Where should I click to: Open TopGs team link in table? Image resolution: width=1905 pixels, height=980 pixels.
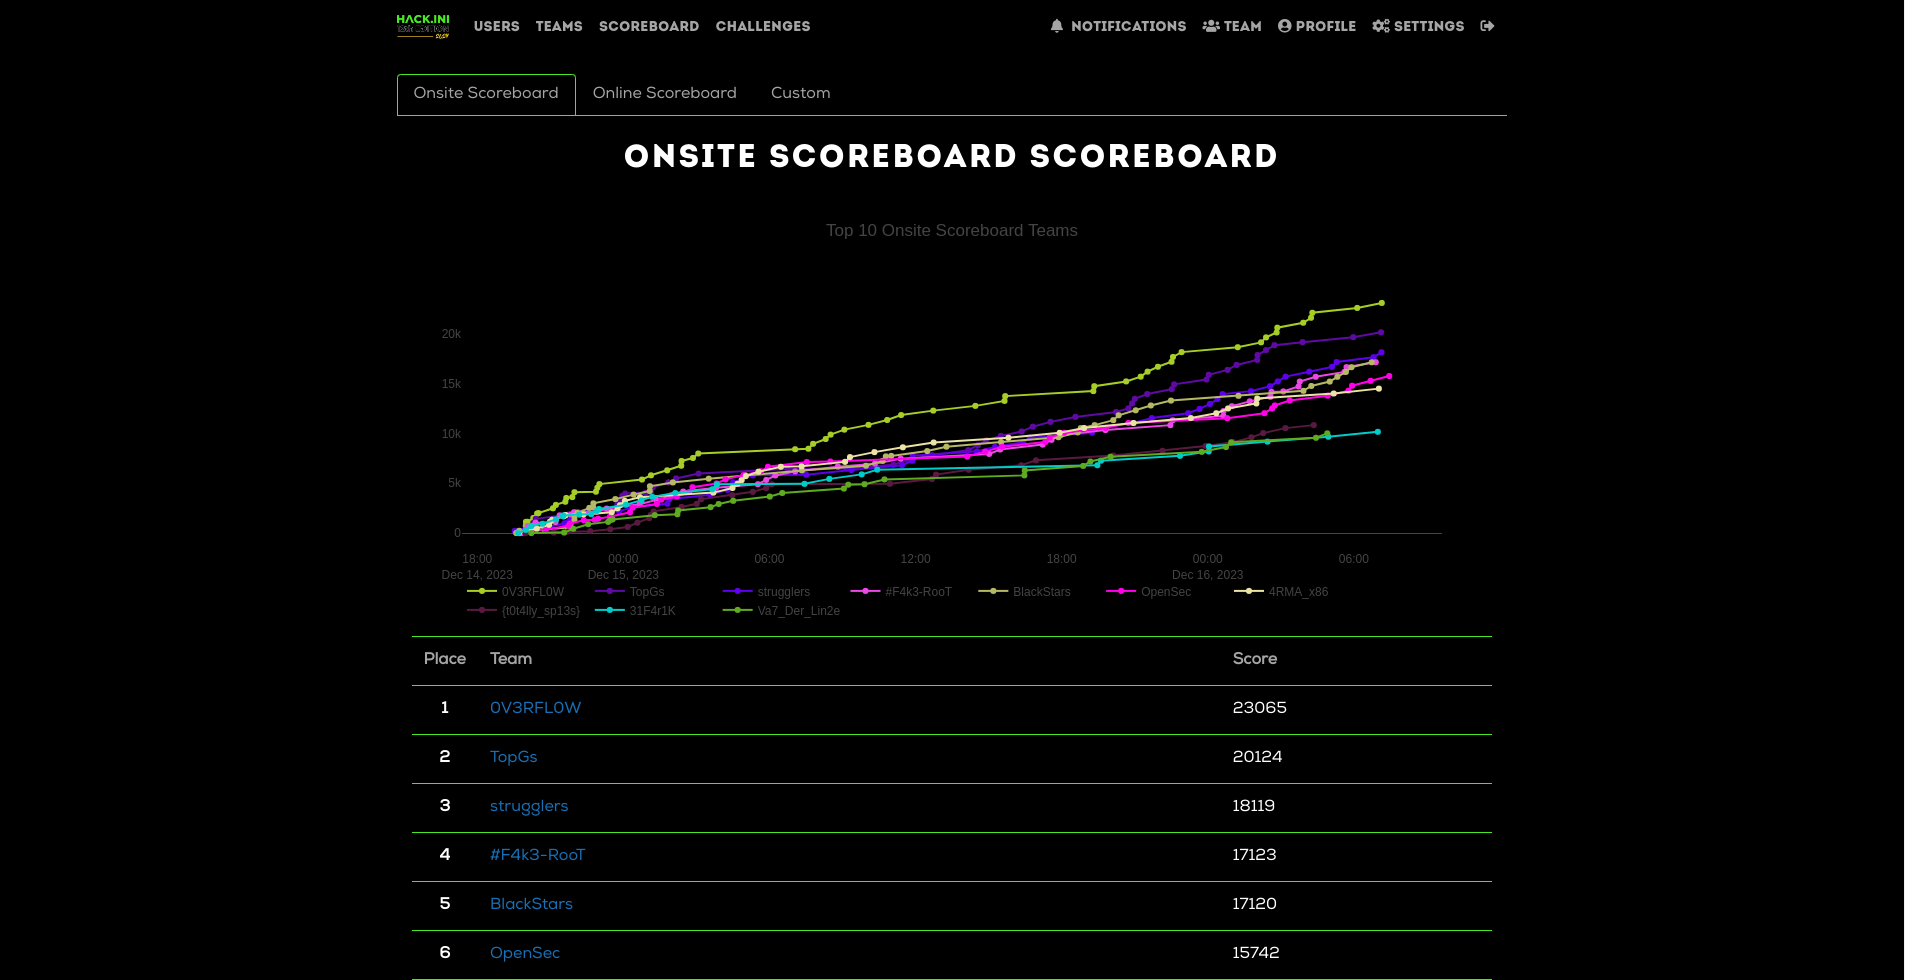(x=514, y=757)
